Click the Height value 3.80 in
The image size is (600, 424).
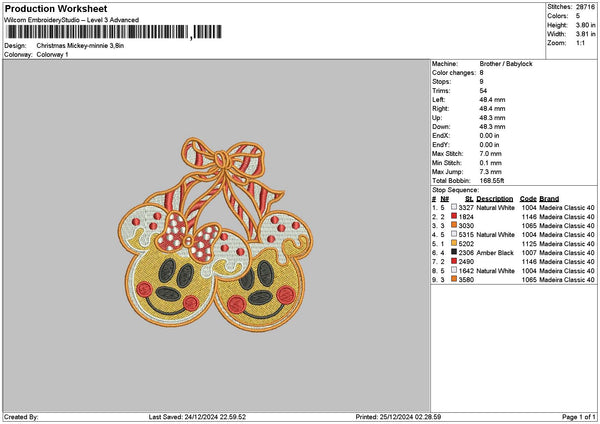pyautogui.click(x=585, y=25)
